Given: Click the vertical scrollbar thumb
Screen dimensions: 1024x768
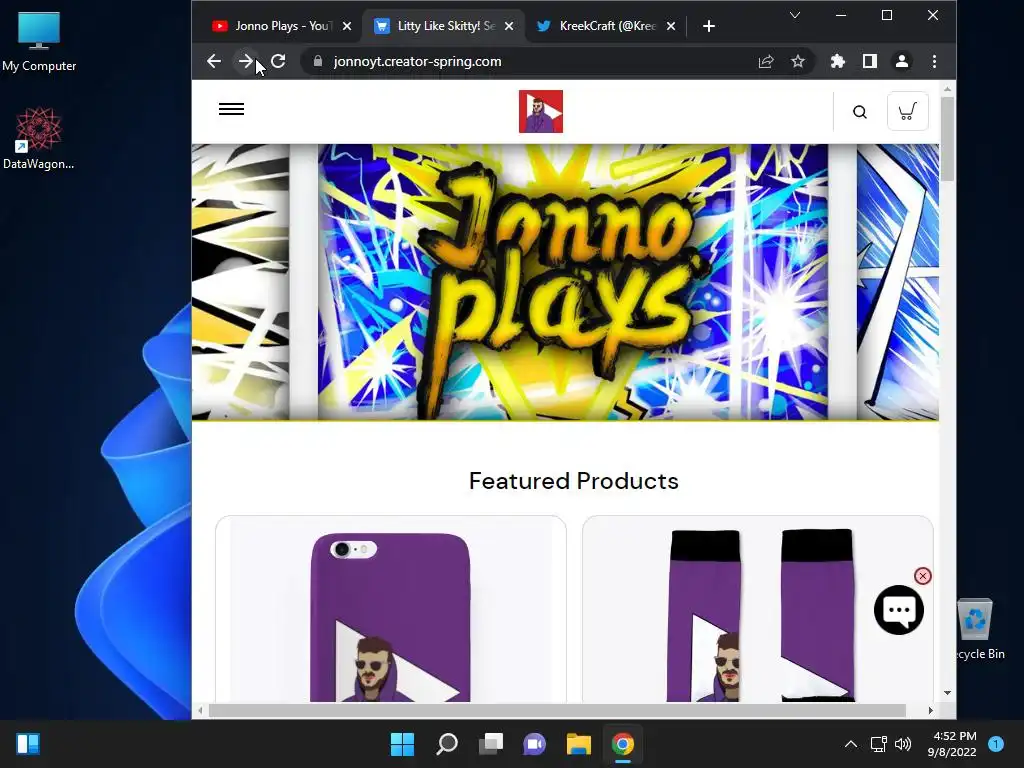Looking at the screenshot, I should tap(947, 139).
